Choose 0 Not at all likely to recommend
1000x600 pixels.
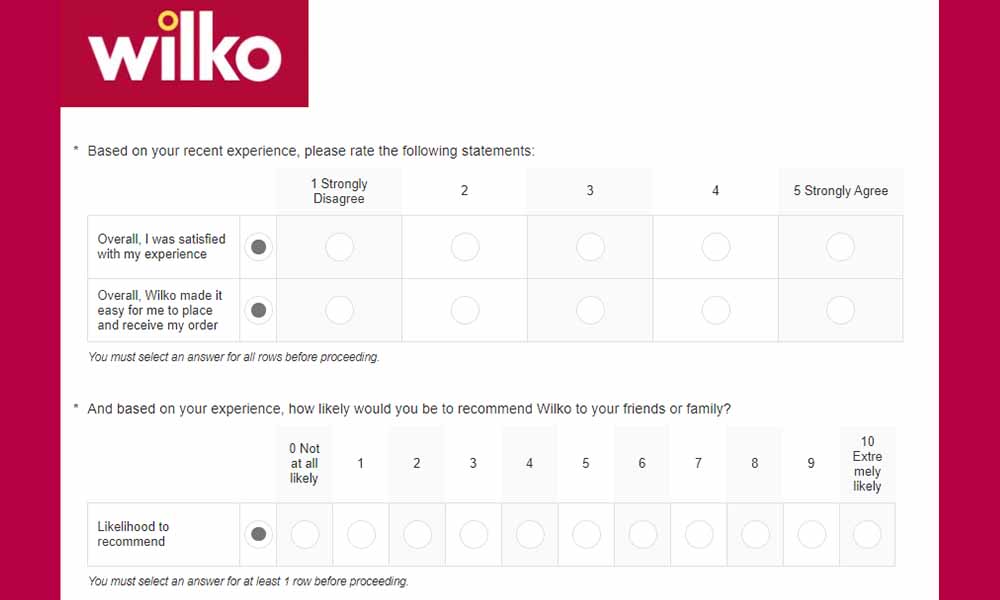305,534
